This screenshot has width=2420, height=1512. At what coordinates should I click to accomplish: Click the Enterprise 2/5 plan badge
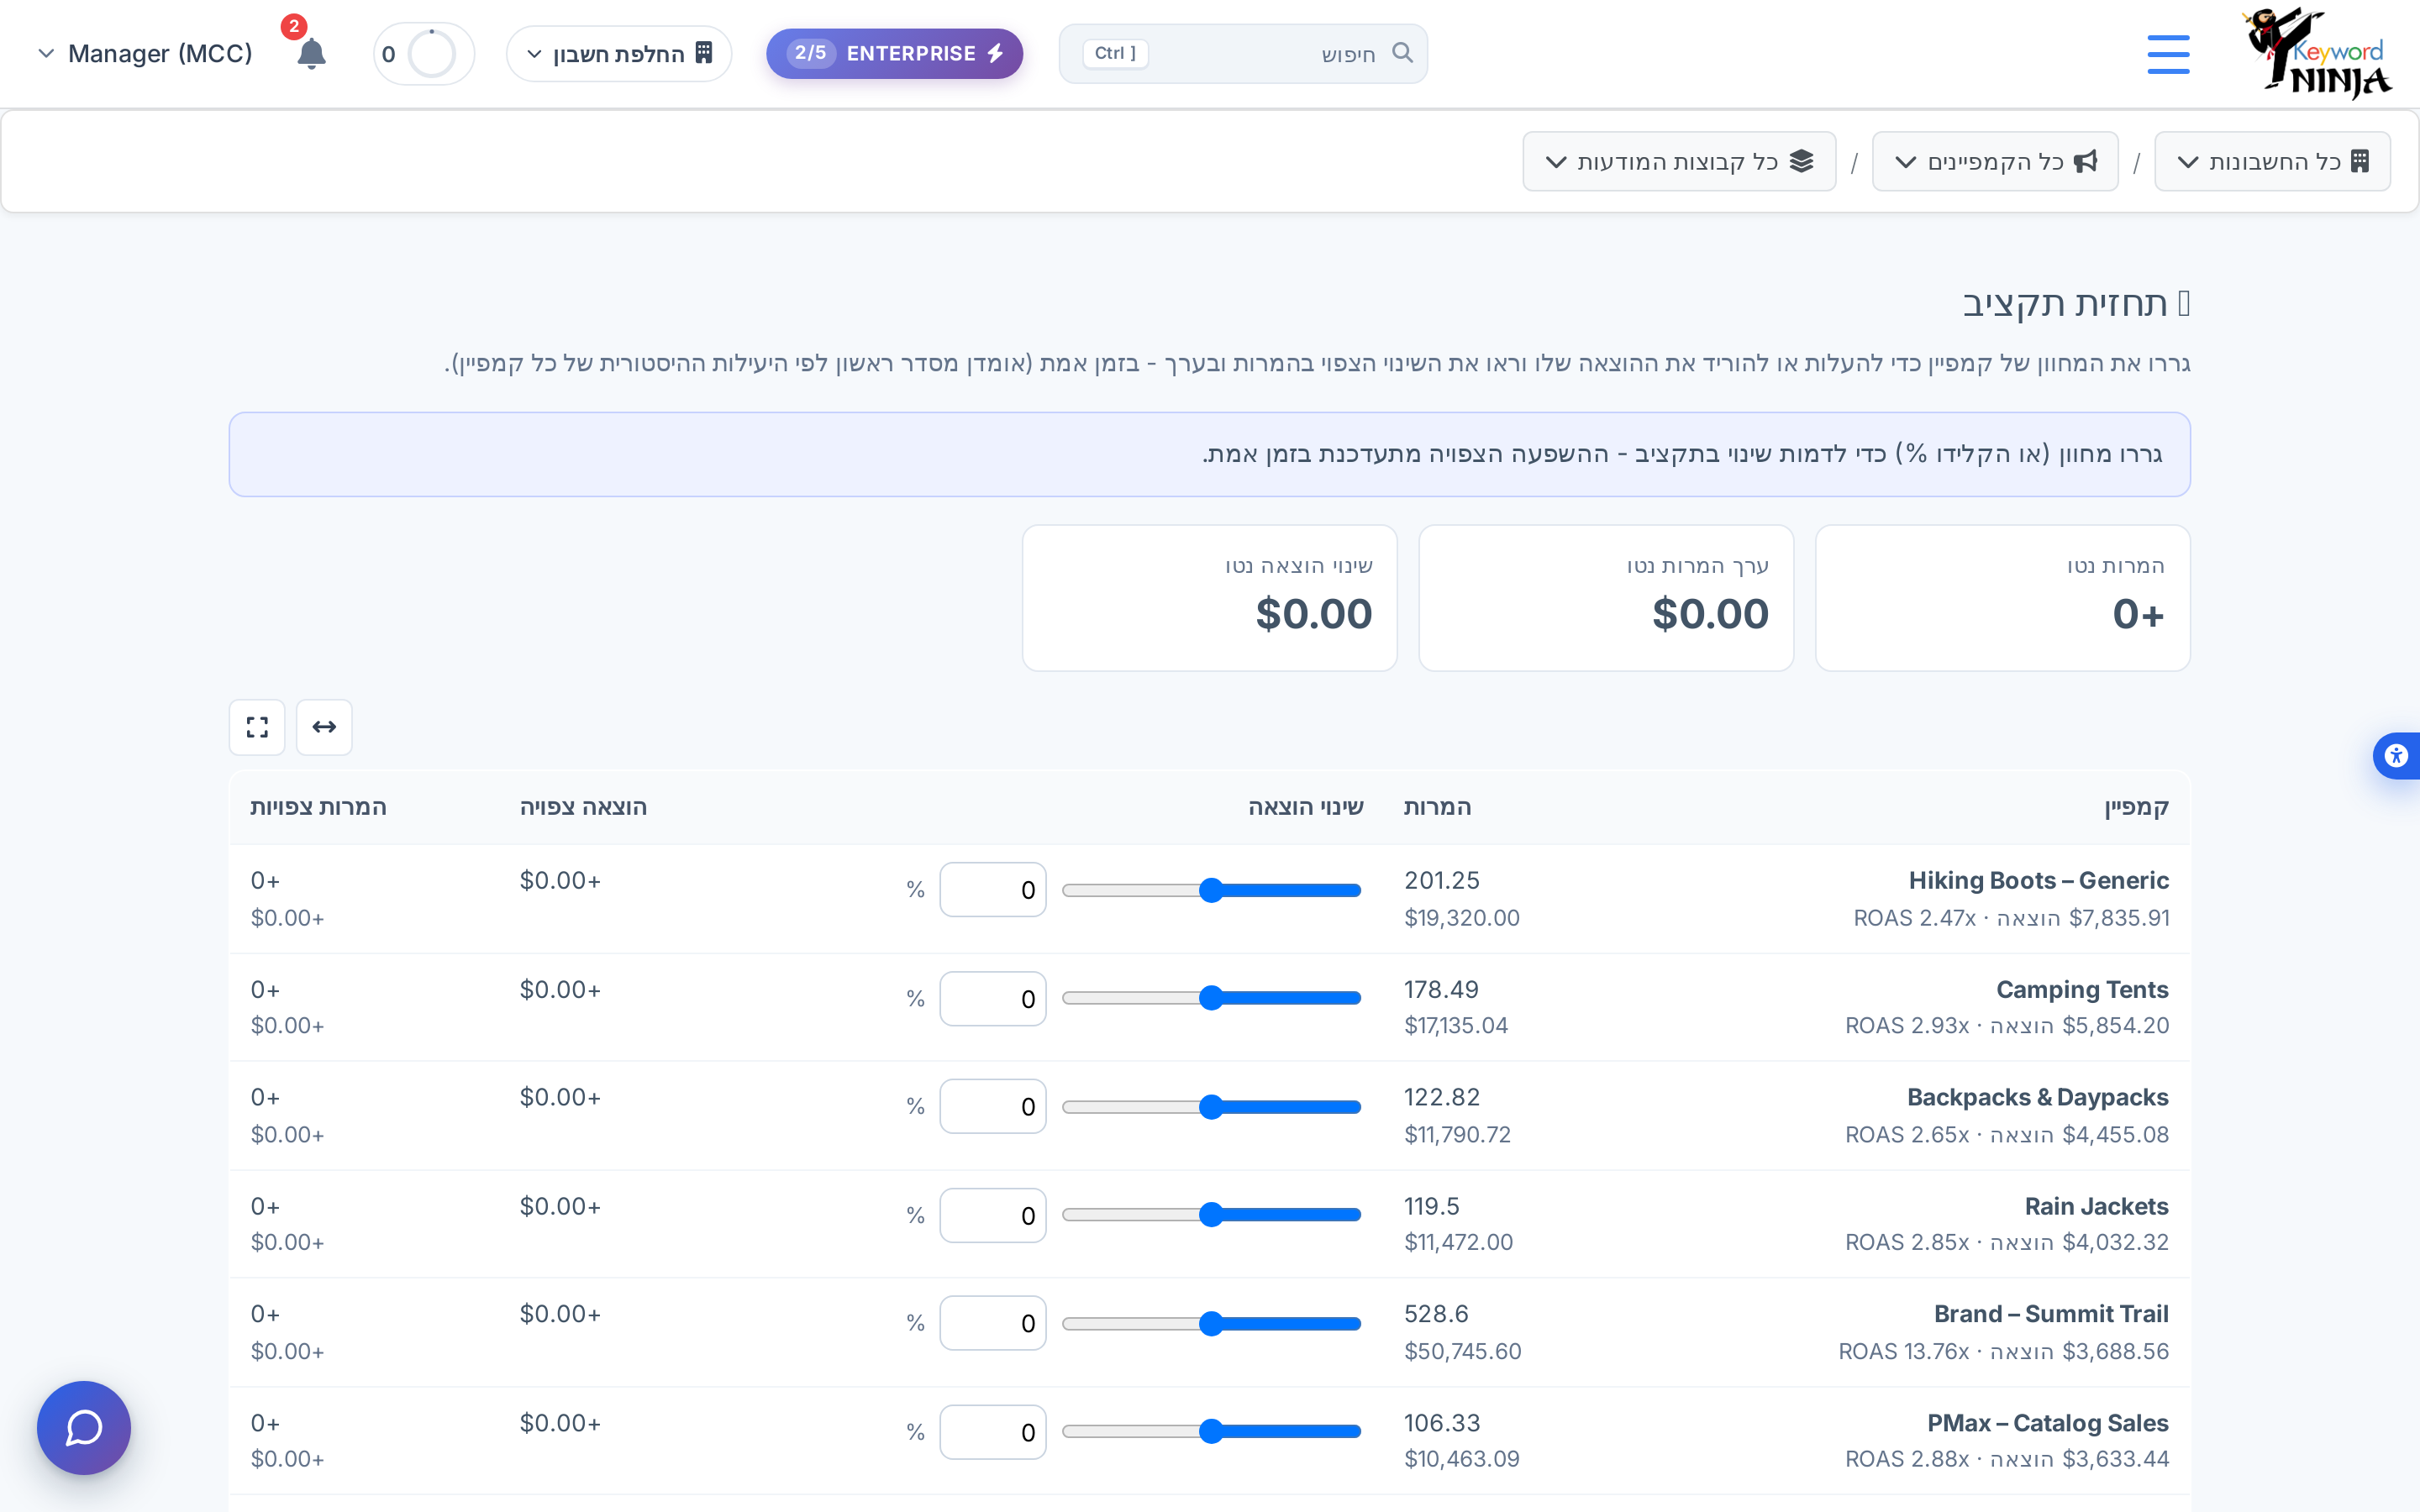(x=894, y=54)
